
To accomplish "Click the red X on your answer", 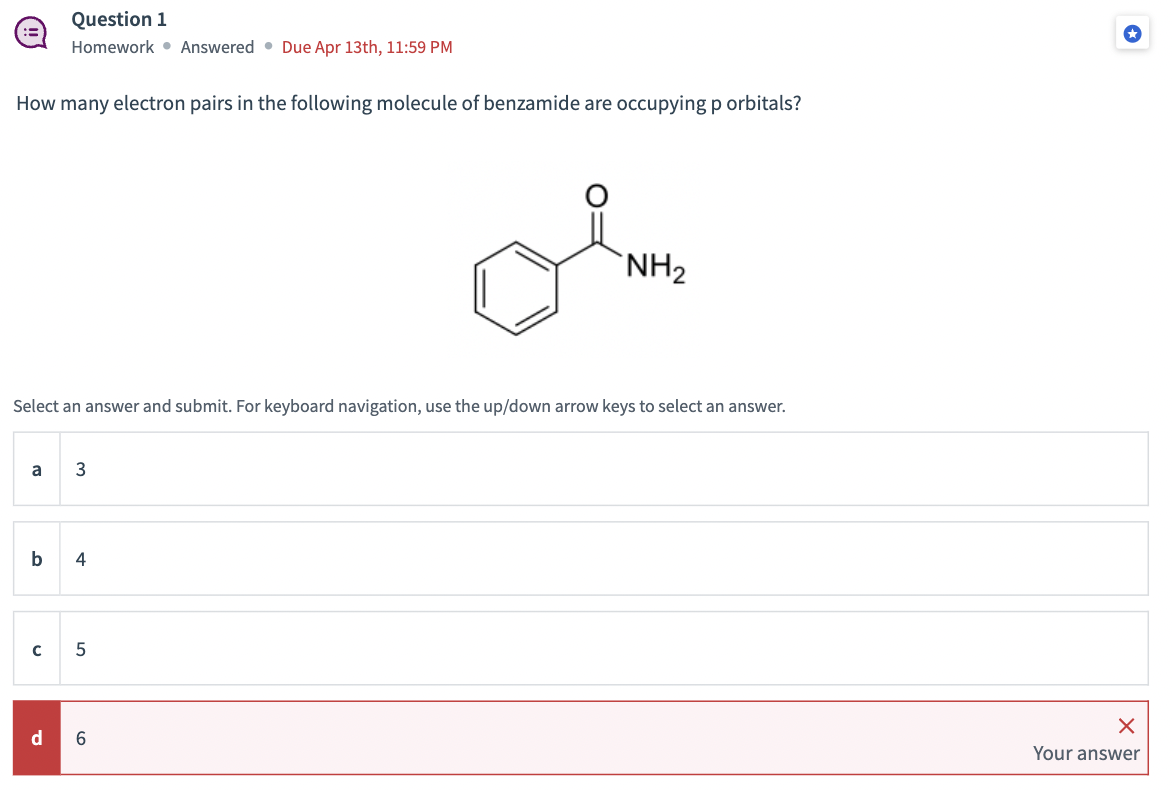I will point(1126,726).
